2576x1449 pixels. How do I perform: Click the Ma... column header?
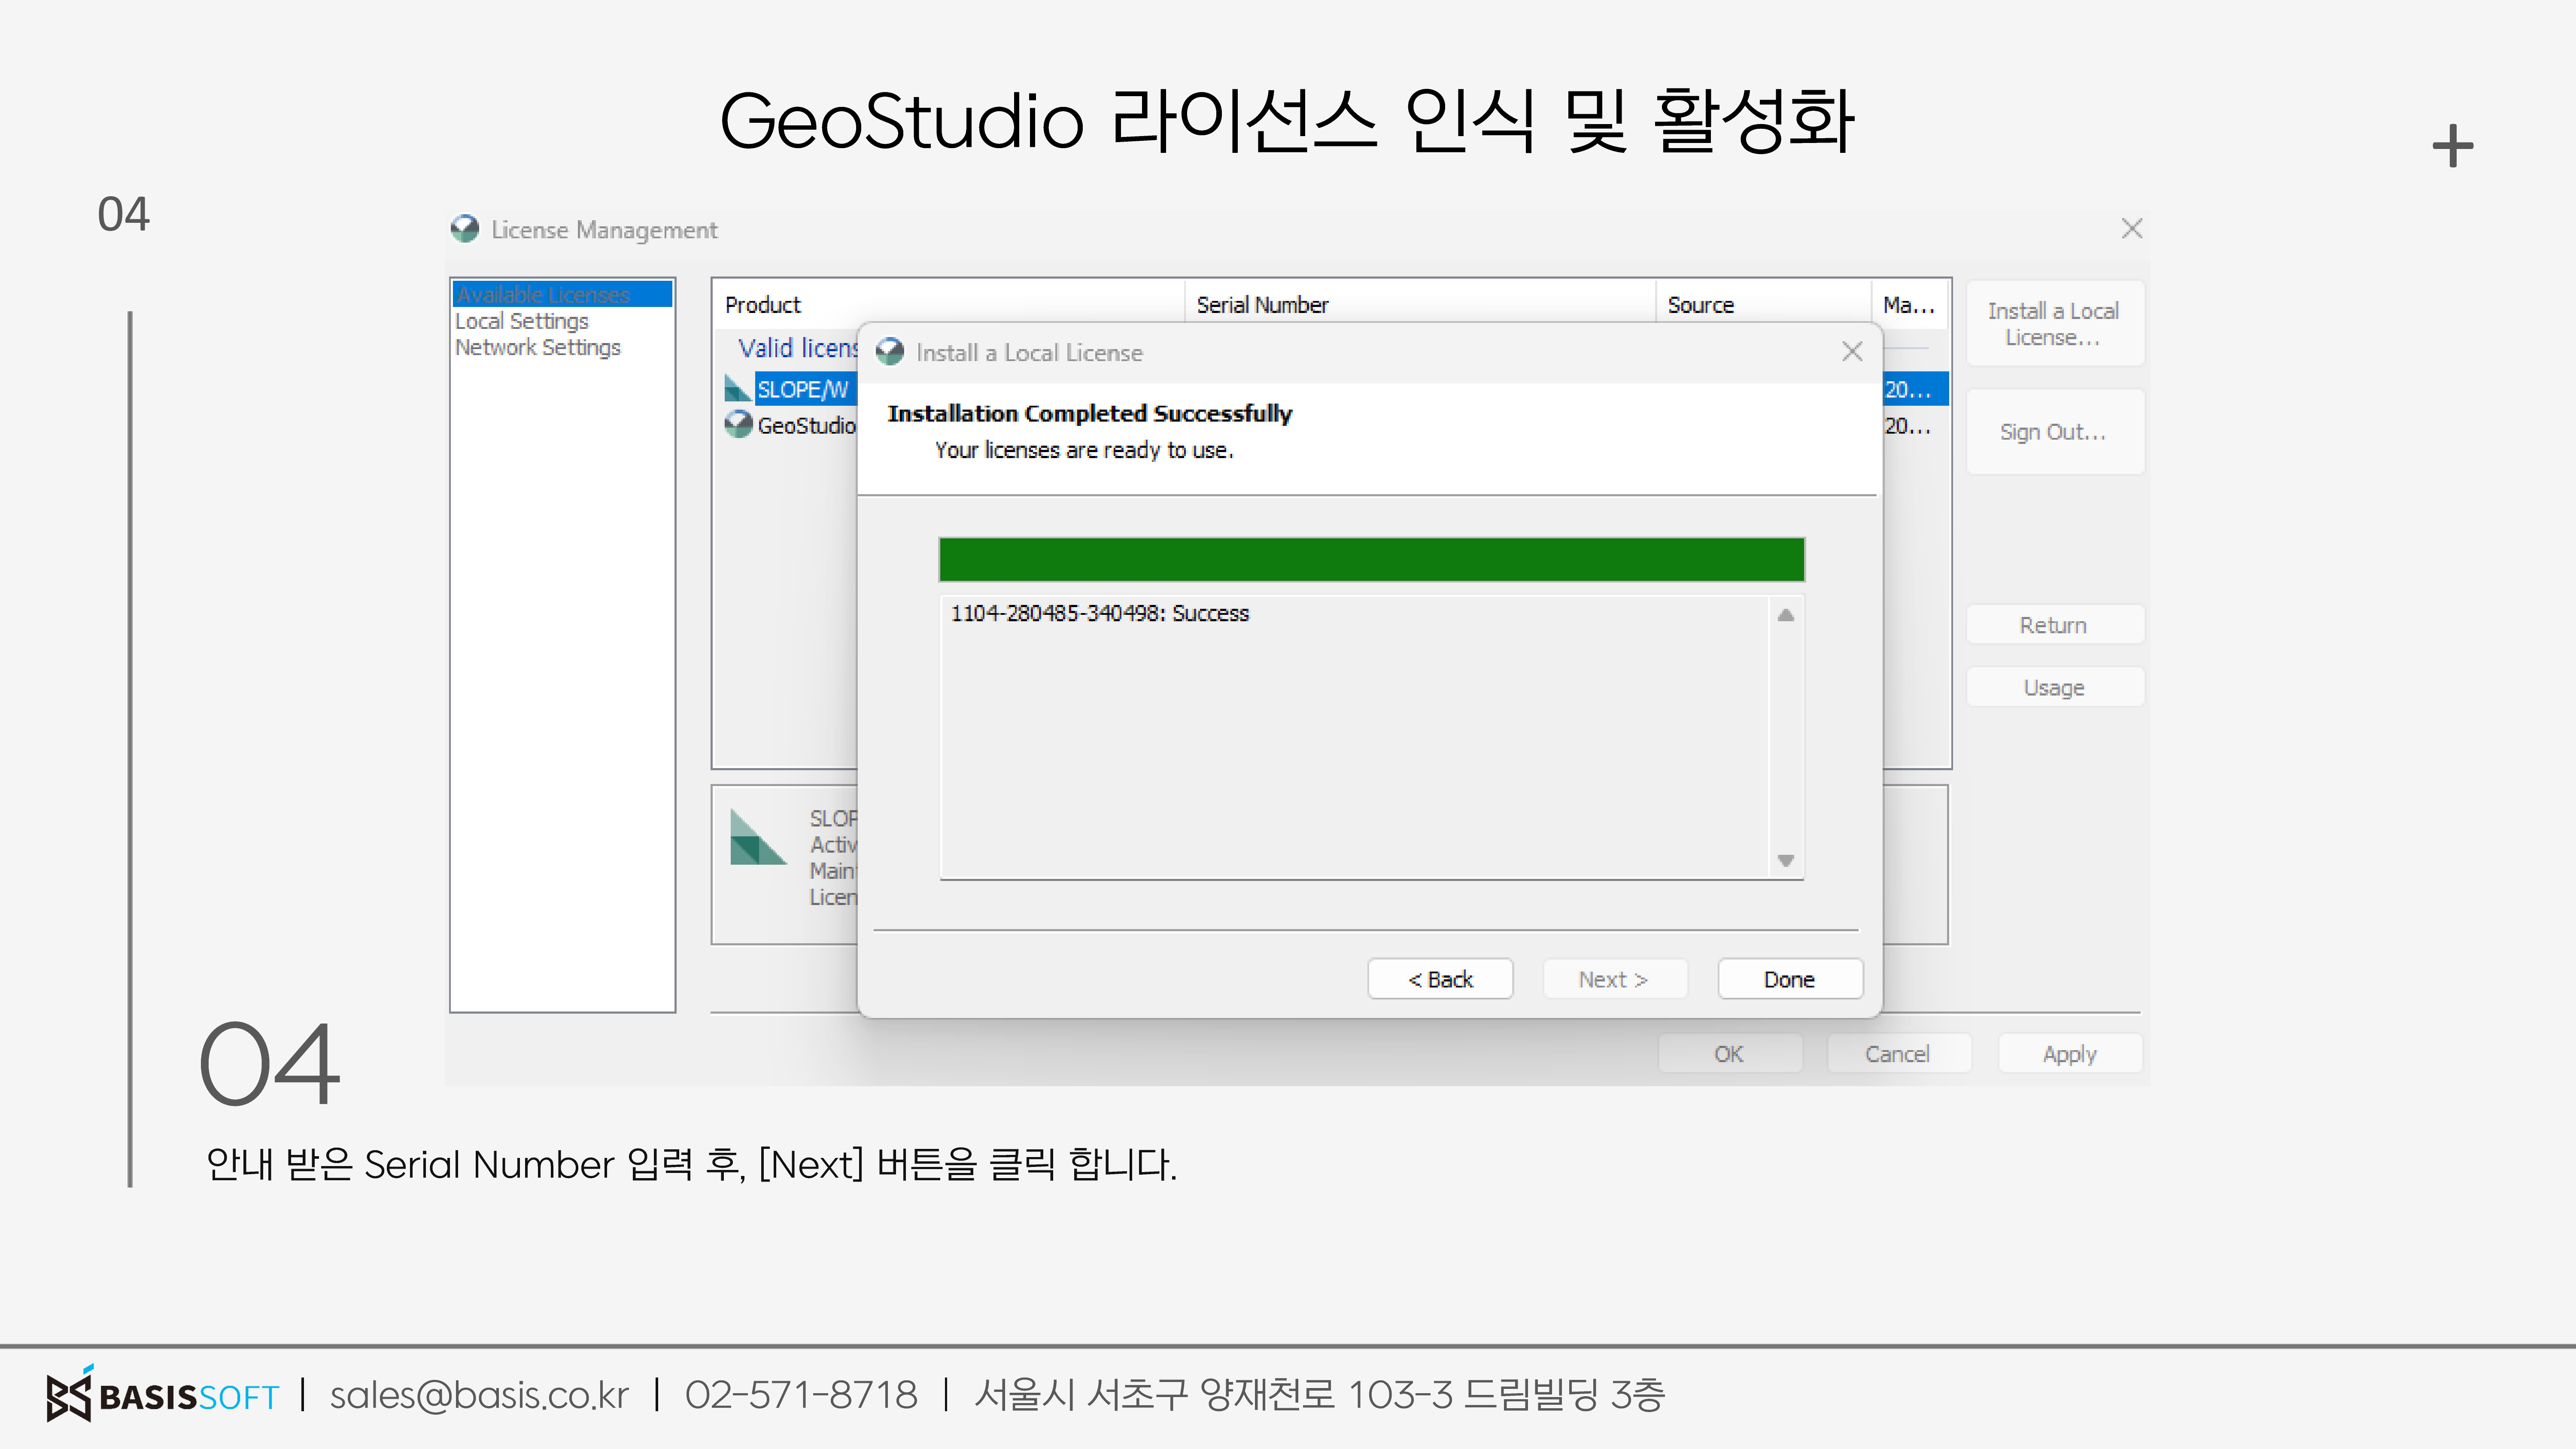[x=1910, y=304]
